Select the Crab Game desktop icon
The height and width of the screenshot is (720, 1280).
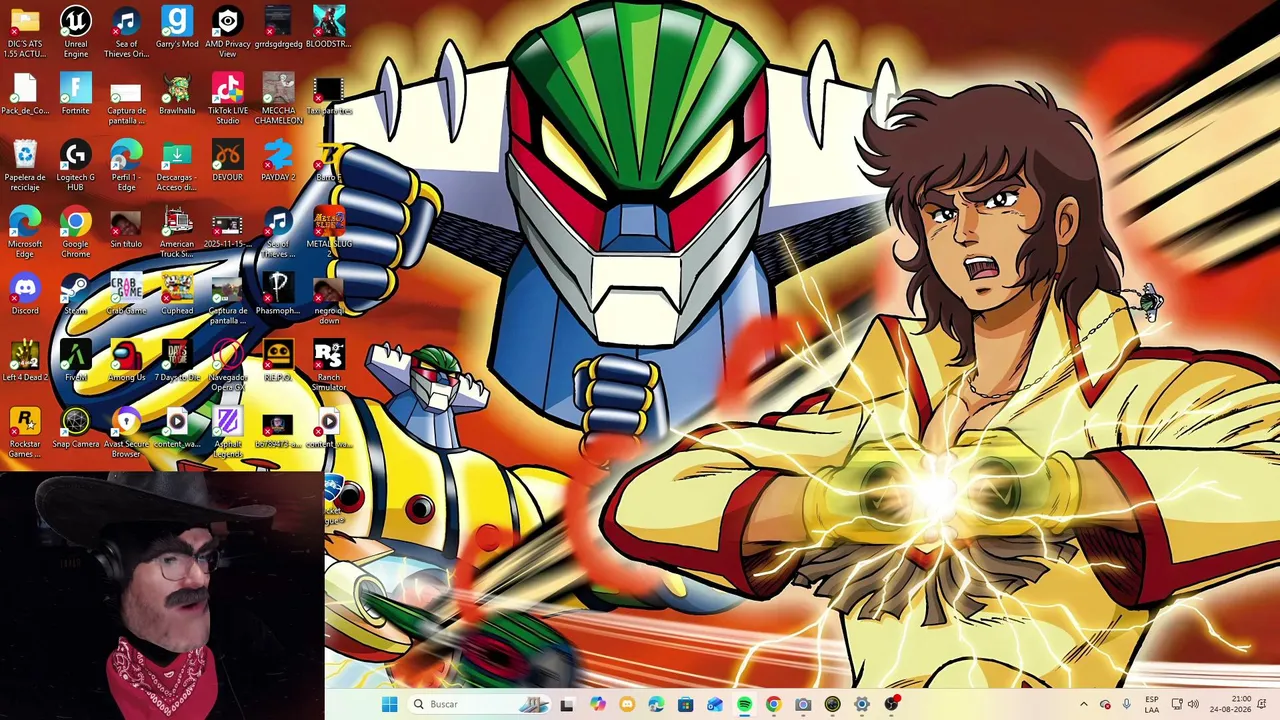pyautogui.click(x=126, y=295)
